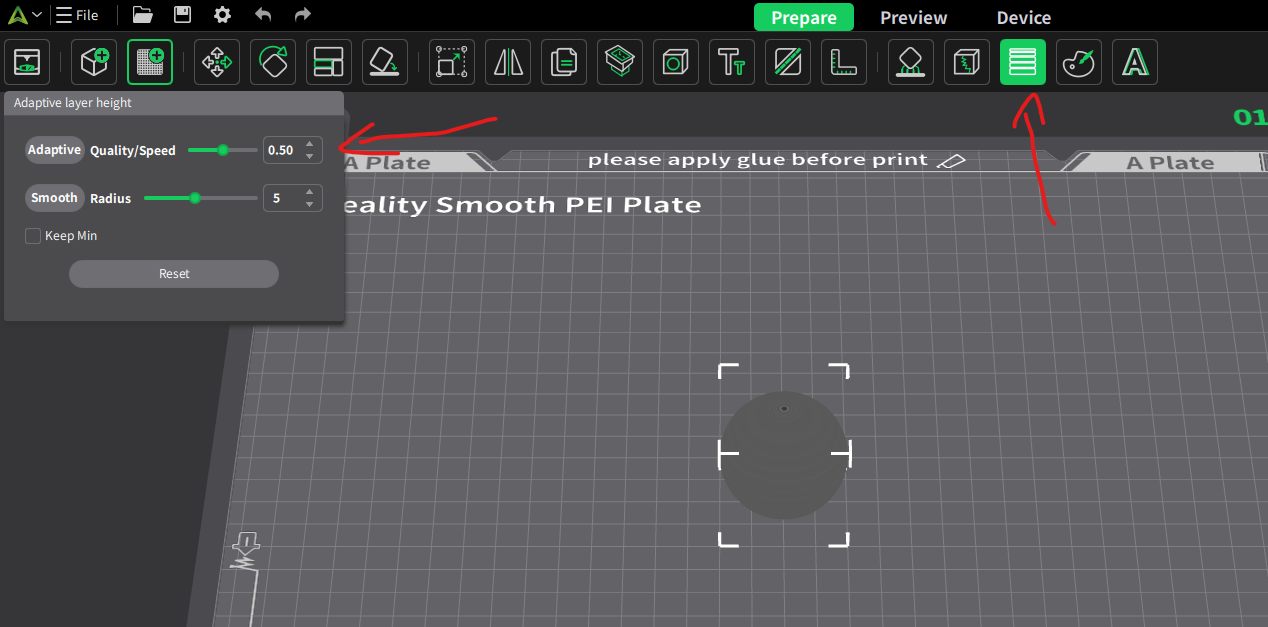Click the hollow cube drill icon
Image resolution: width=1268 pixels, height=627 pixels.
click(677, 62)
